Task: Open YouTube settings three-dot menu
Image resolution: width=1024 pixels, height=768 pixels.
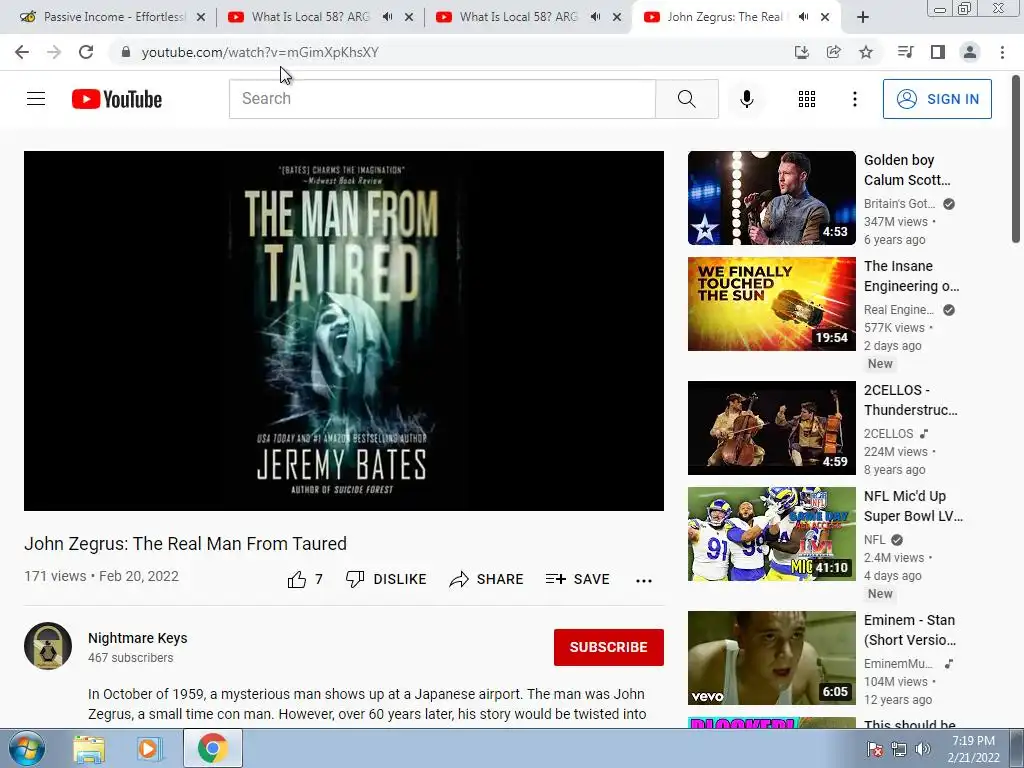Action: click(x=854, y=99)
